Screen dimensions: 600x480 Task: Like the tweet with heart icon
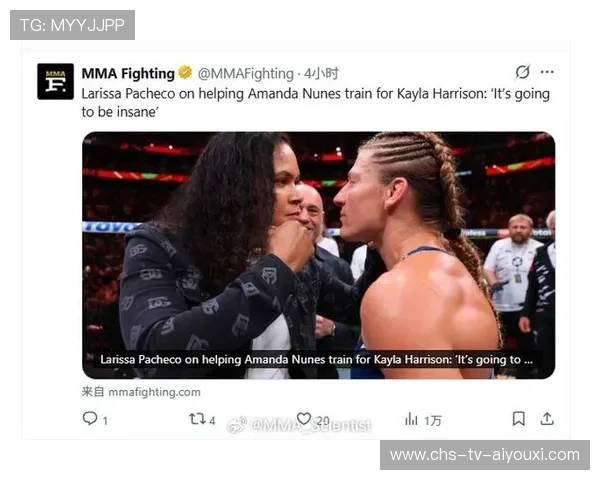[304, 419]
